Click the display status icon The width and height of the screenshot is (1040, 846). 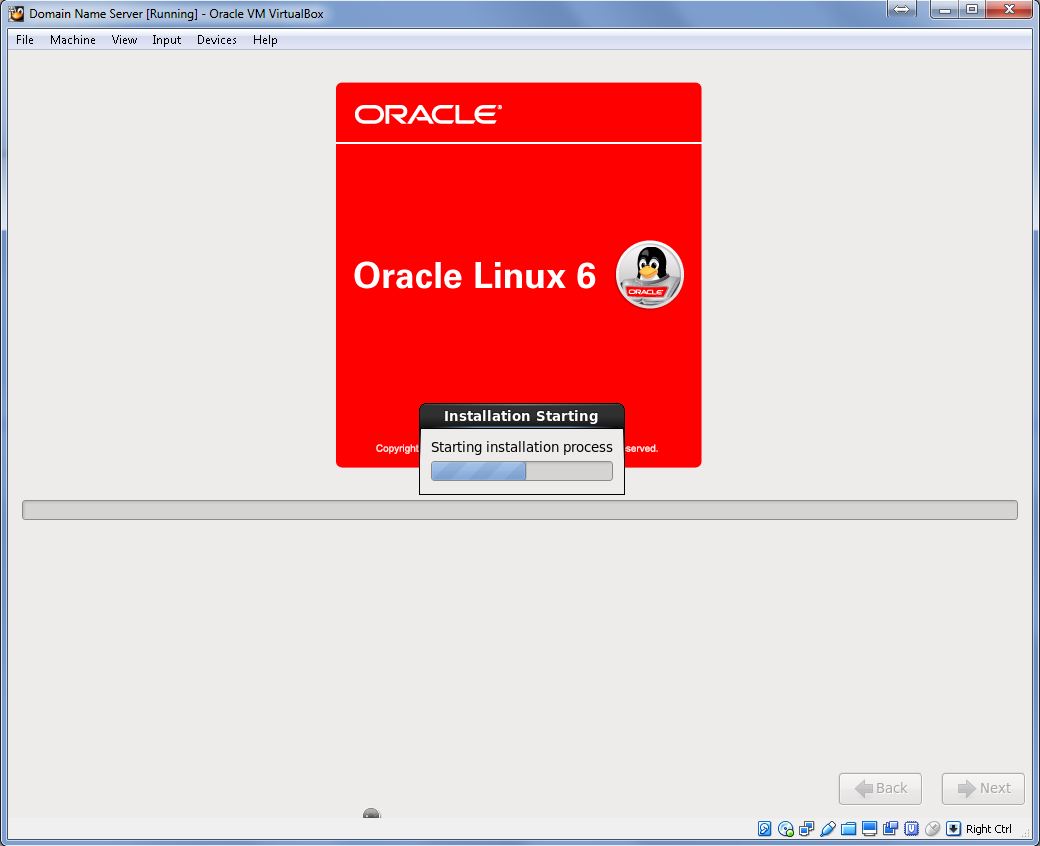click(x=870, y=828)
